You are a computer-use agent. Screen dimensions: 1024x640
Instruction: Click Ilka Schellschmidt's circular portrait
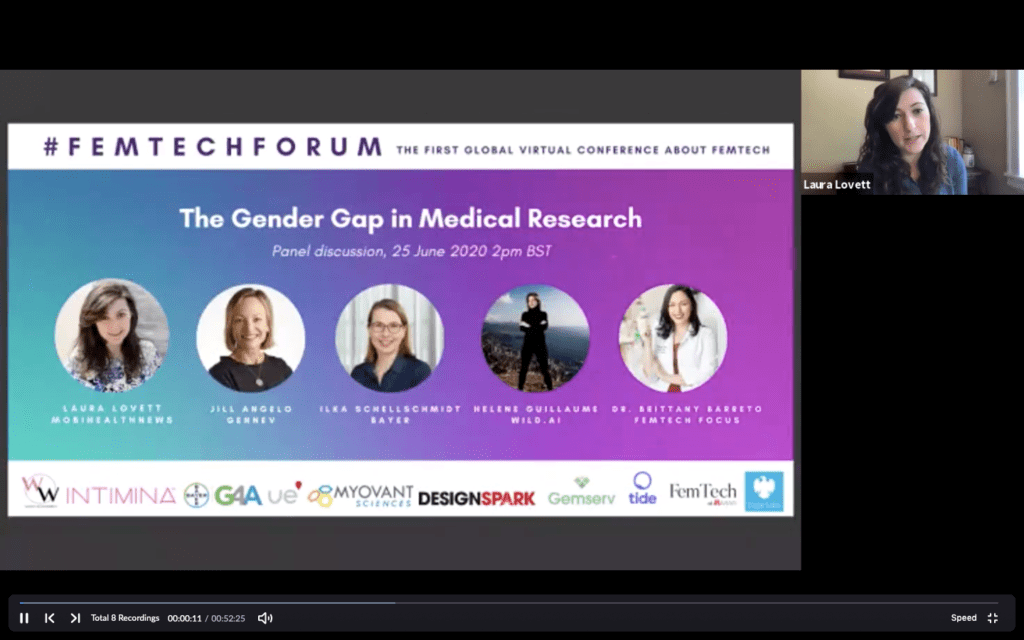pyautogui.click(x=390, y=338)
